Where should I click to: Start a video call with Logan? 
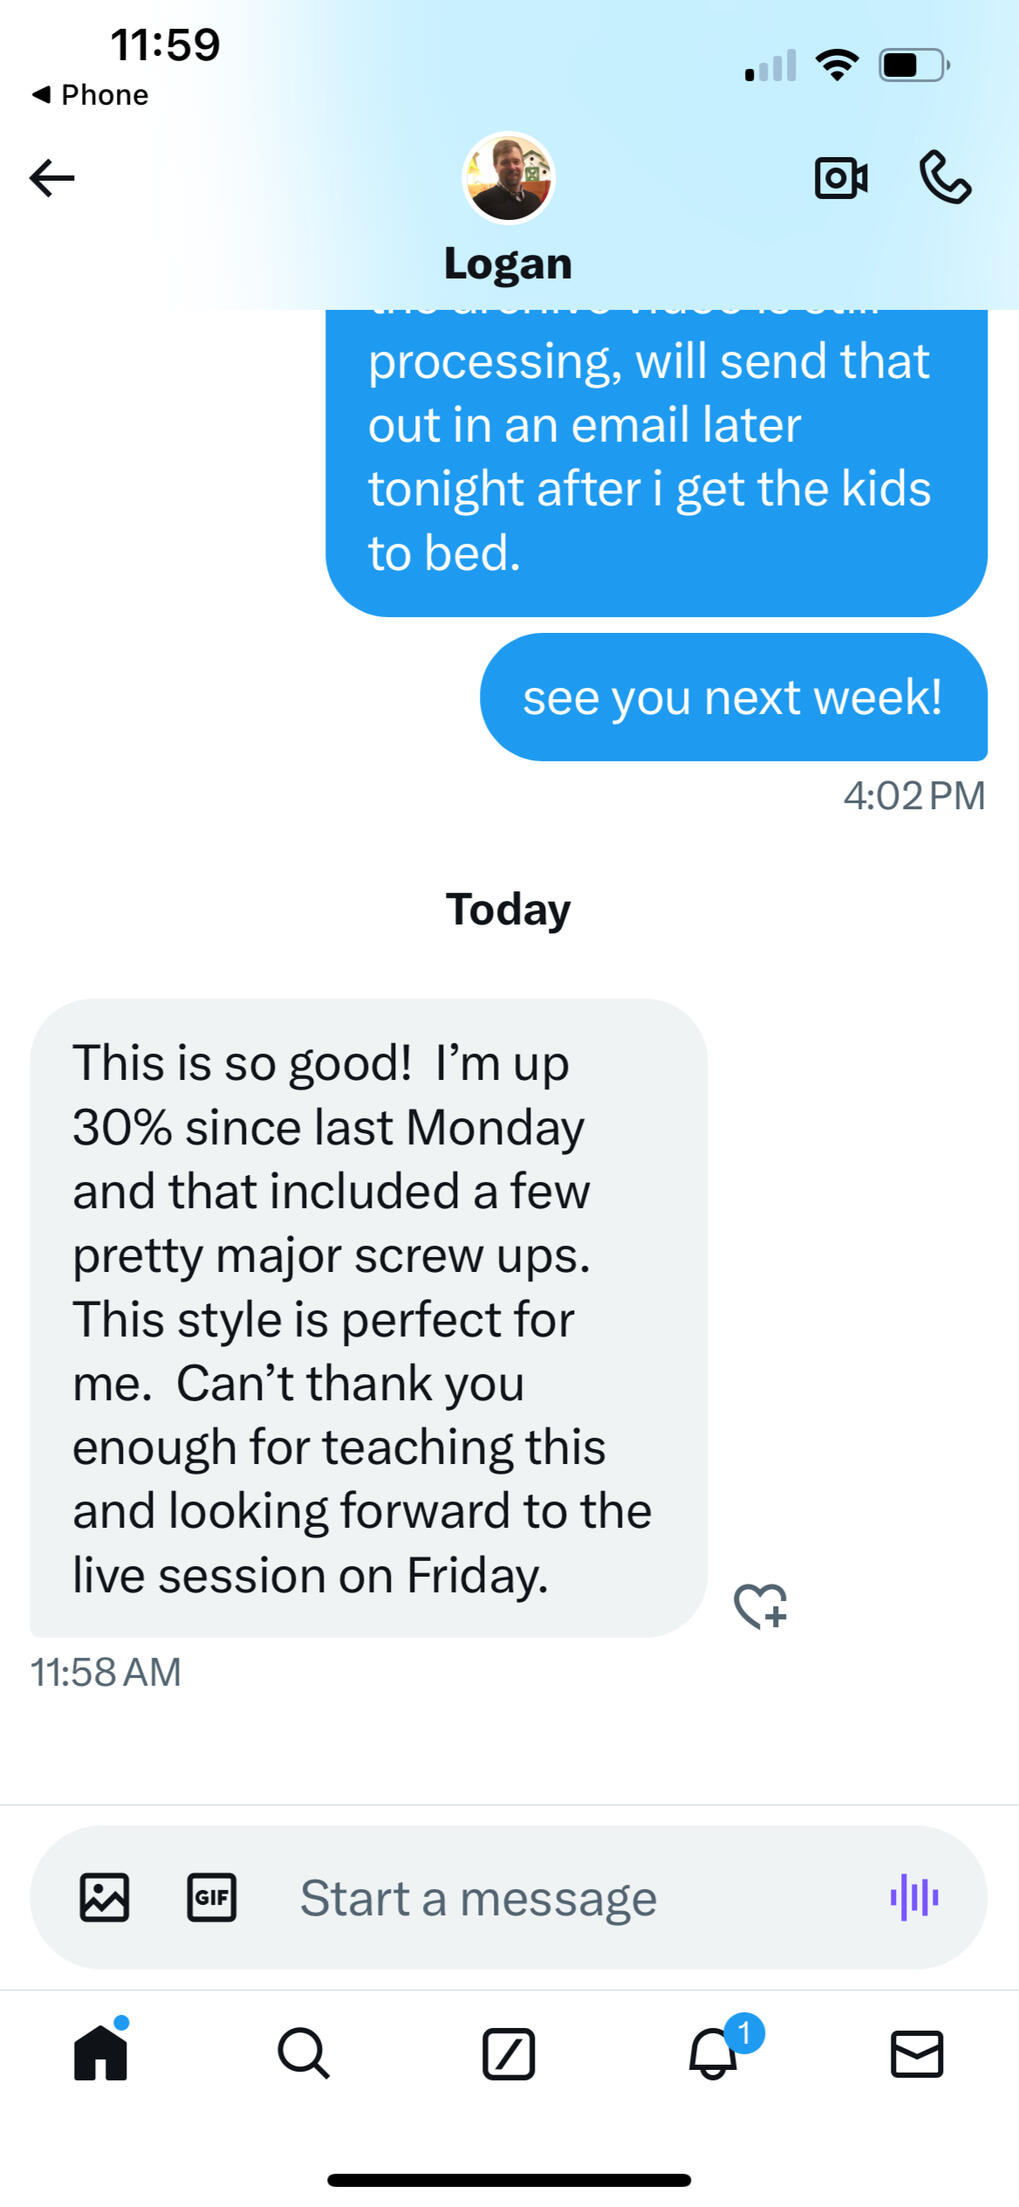840,179
